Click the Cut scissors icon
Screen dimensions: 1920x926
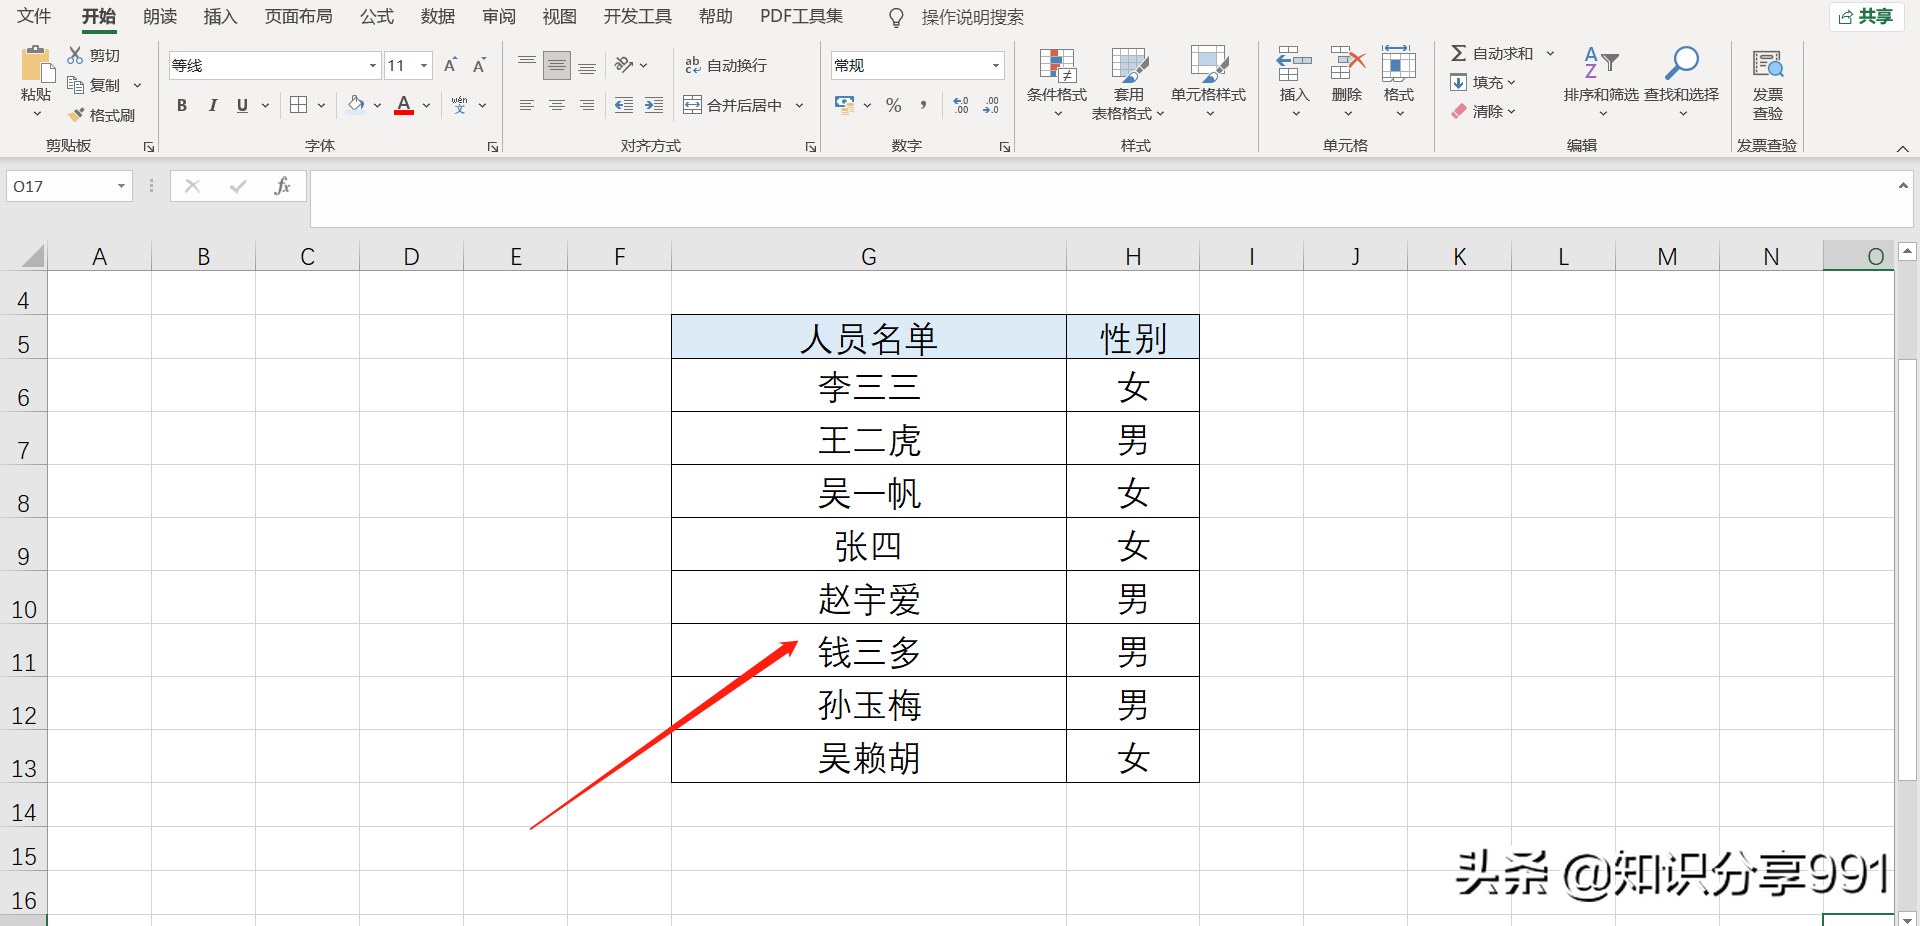(76, 55)
